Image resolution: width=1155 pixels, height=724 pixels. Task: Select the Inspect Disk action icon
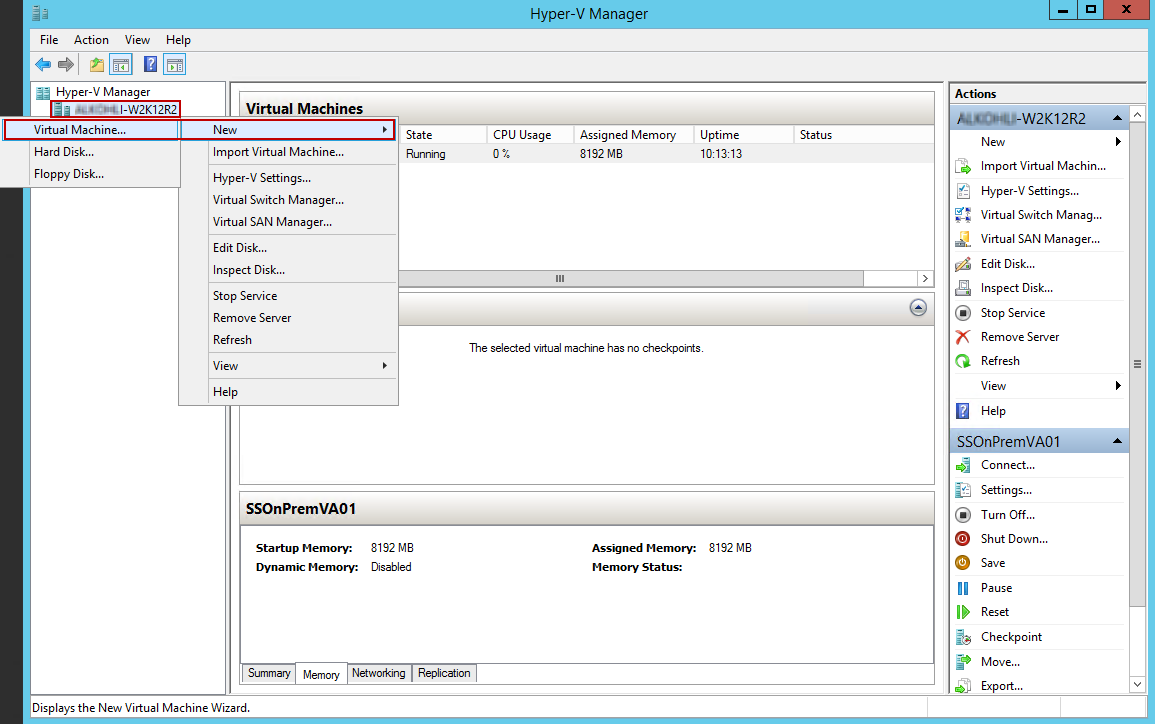(x=963, y=287)
